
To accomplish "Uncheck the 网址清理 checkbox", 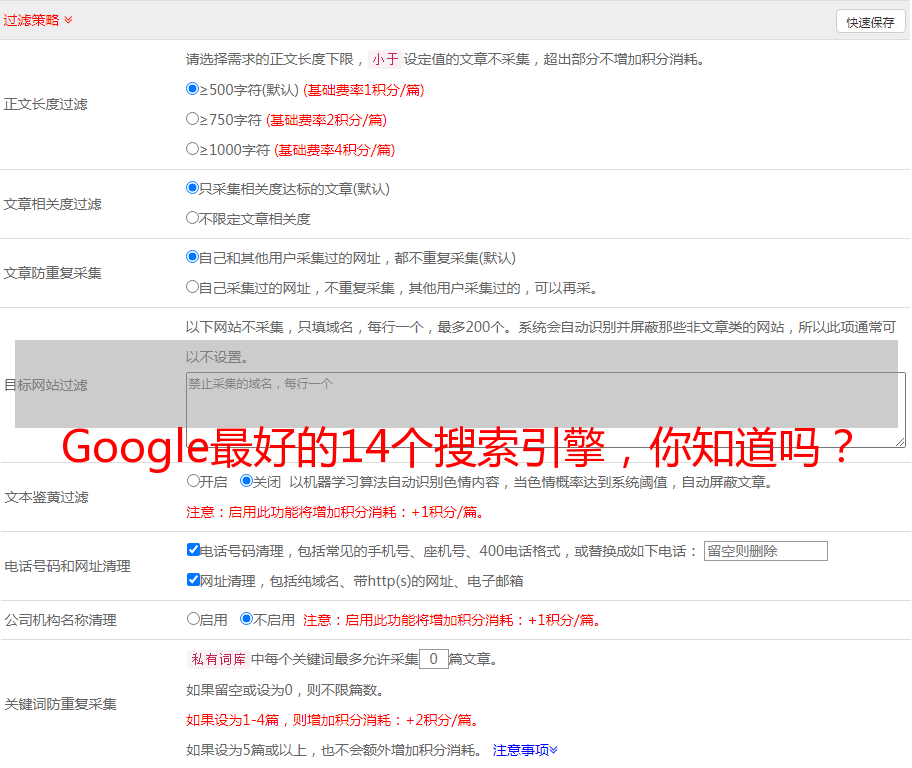I will click(194, 580).
